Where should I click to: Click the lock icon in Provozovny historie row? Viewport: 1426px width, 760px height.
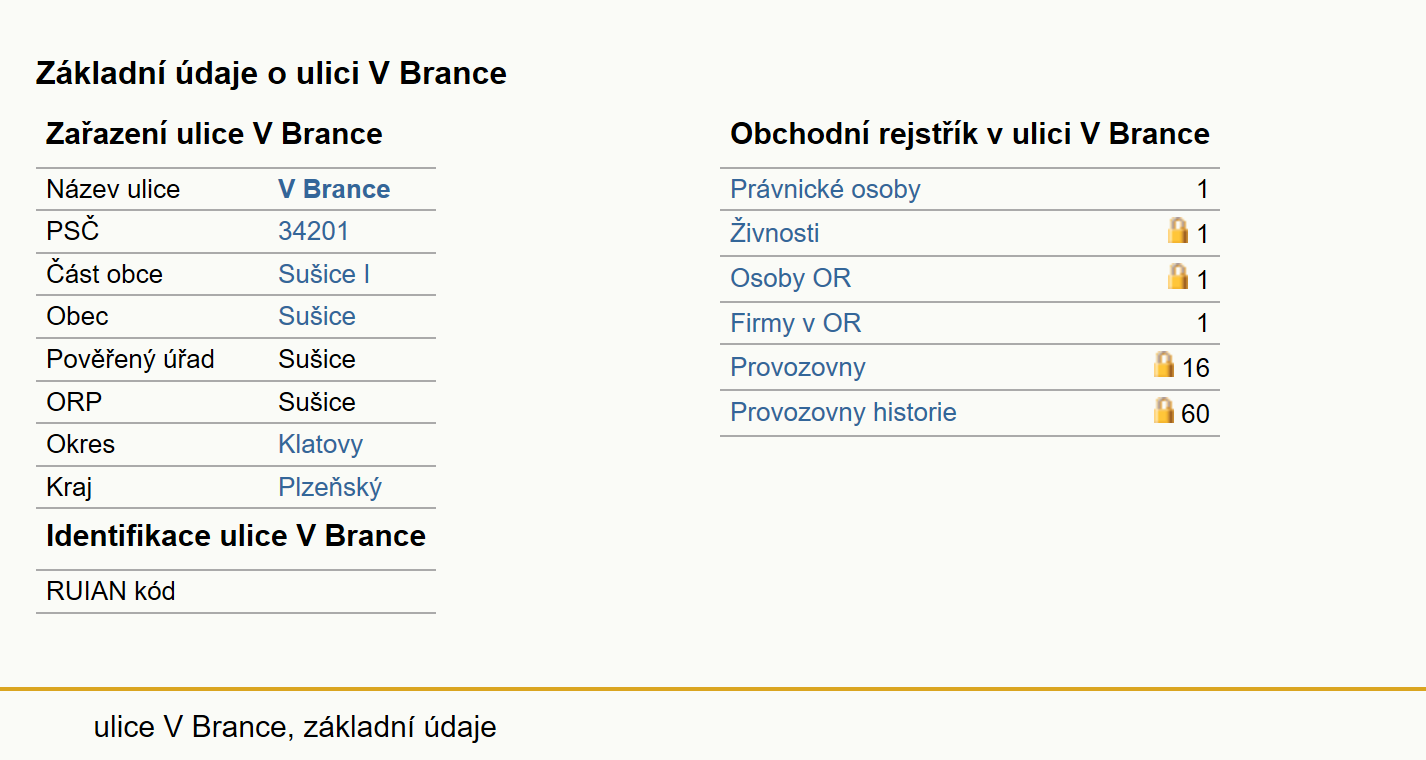click(1164, 409)
